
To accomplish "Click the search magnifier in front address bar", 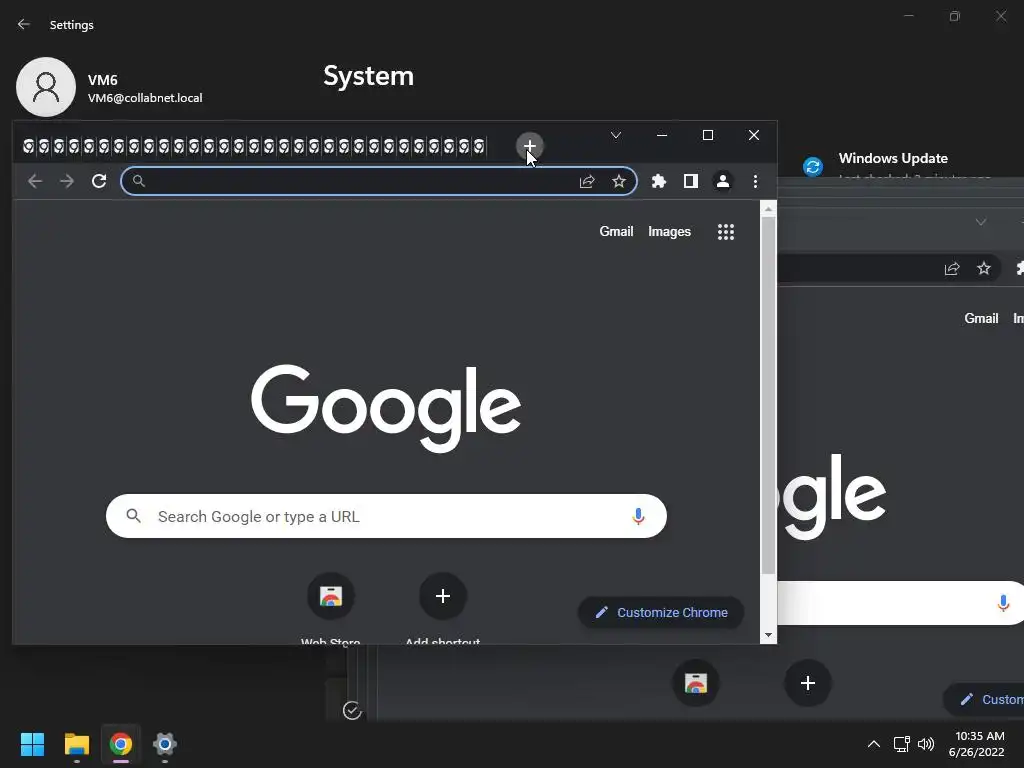I will pos(138,181).
